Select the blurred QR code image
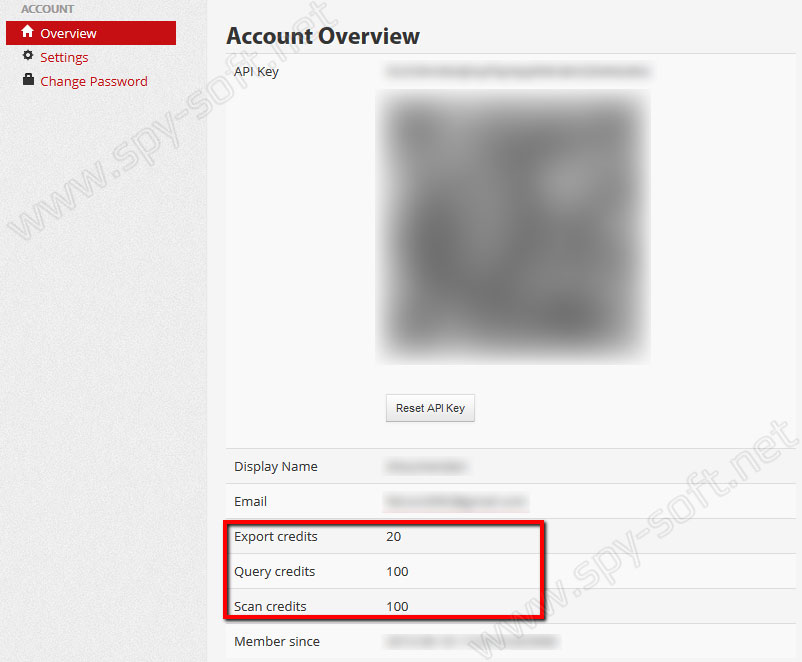Screen dimensions: 802x662 click(513, 227)
